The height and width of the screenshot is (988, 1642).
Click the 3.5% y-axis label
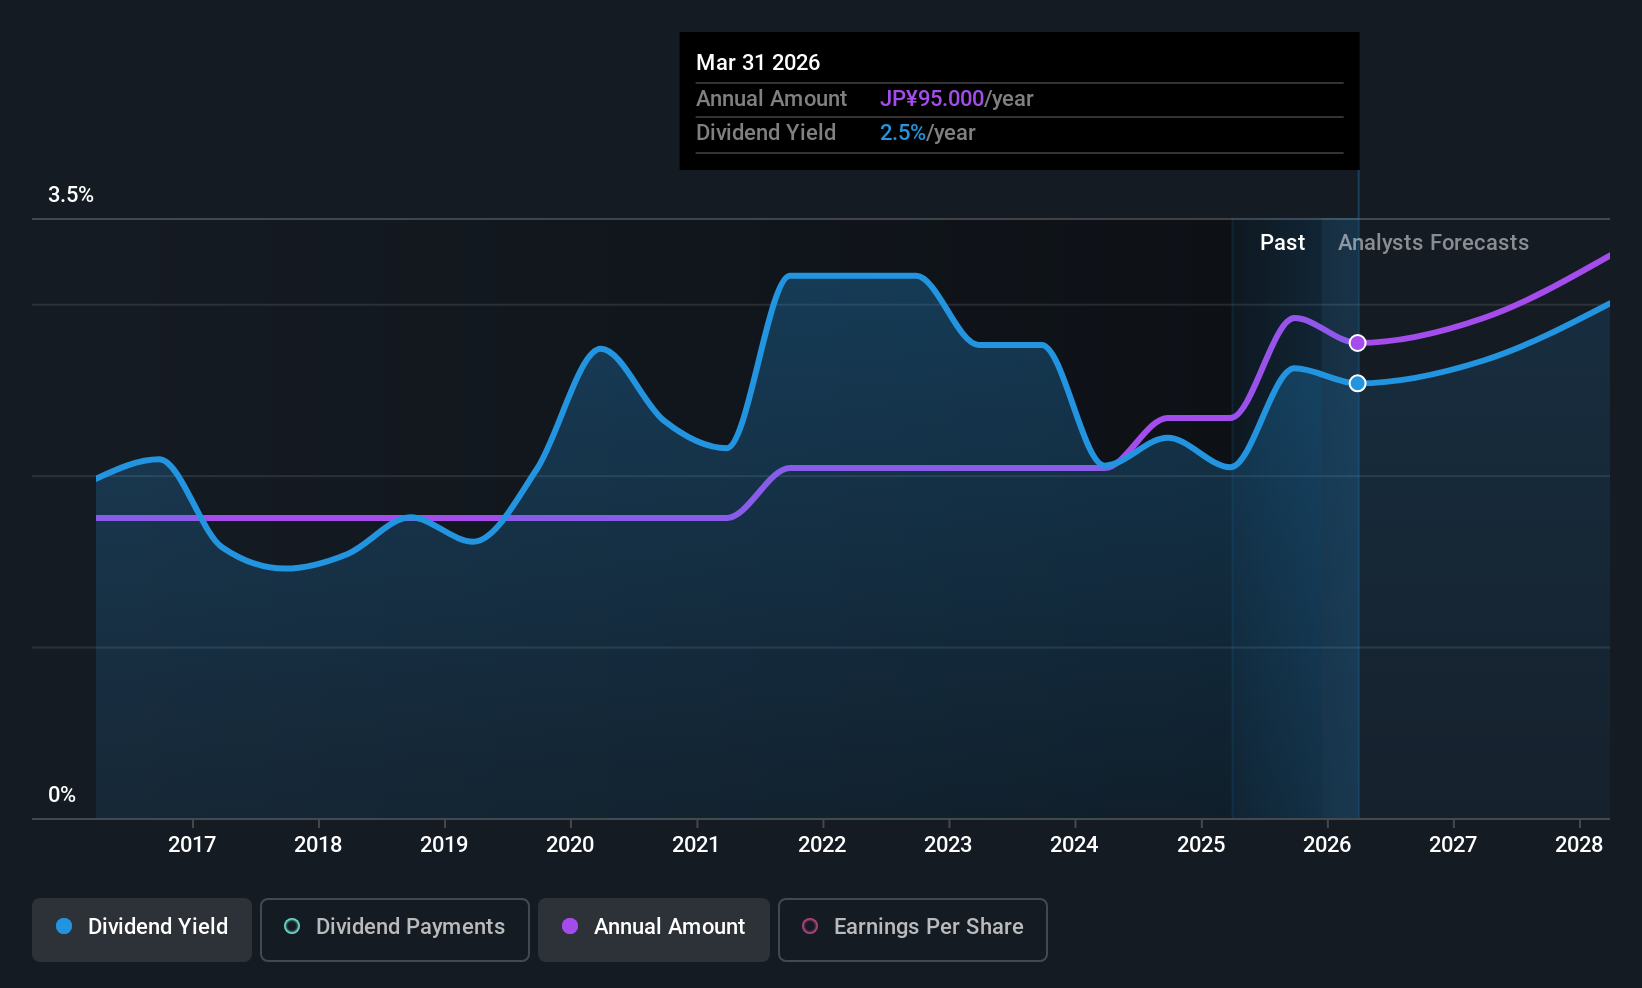point(71,195)
